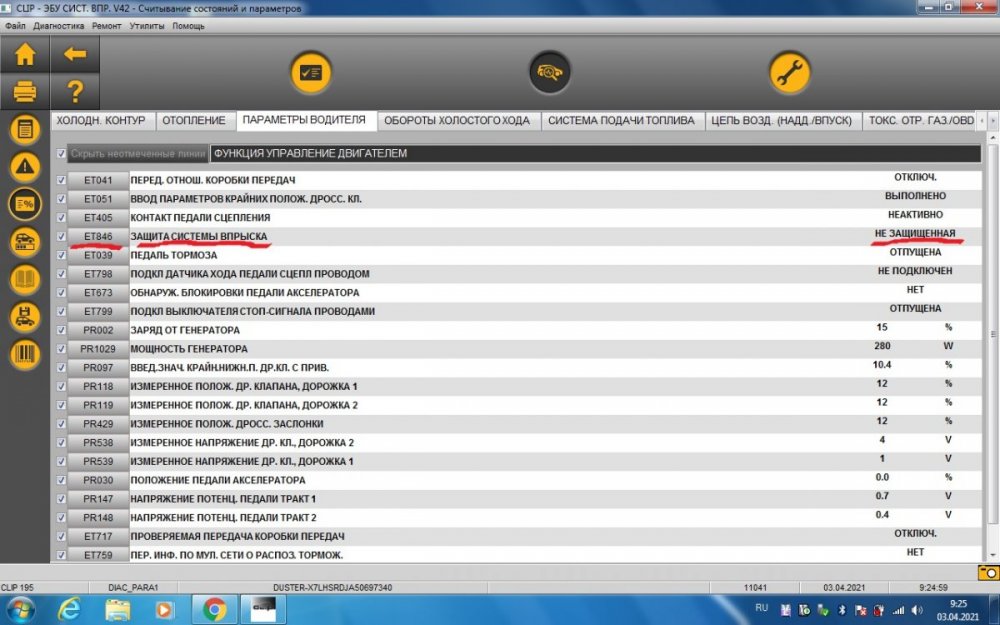Open the barcode sidebar icon
Screen dimensions: 1000x625
point(25,355)
